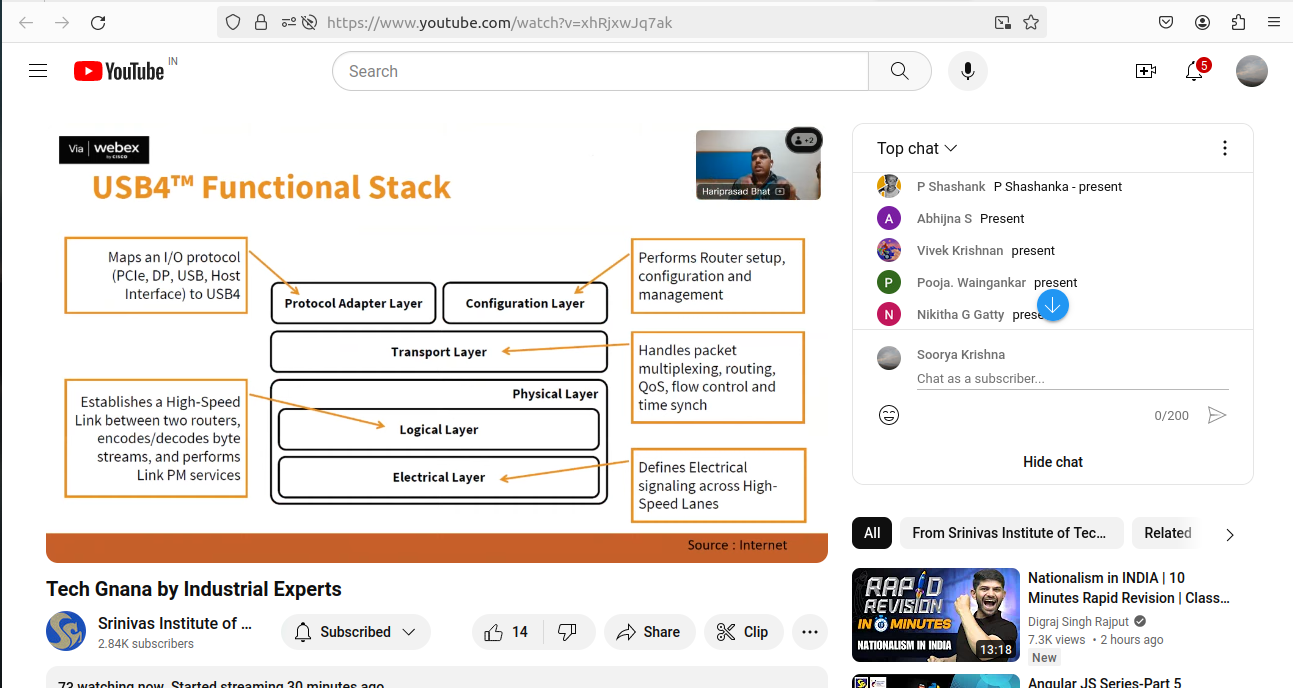Select the Related filter chip

(1167, 533)
